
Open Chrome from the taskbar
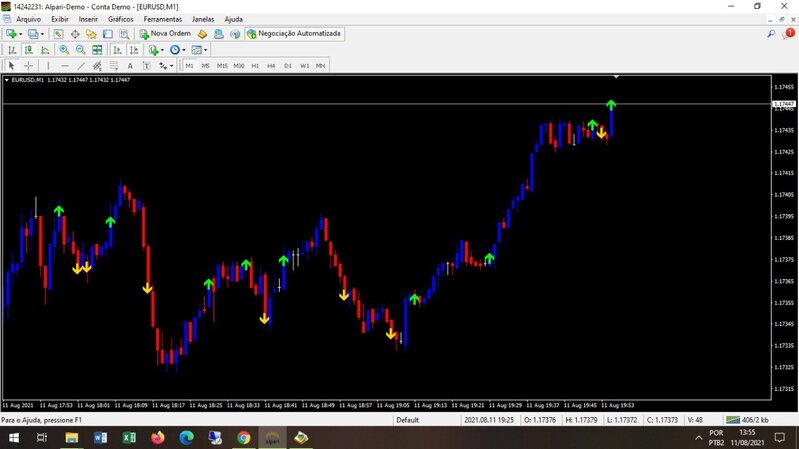[244, 438]
